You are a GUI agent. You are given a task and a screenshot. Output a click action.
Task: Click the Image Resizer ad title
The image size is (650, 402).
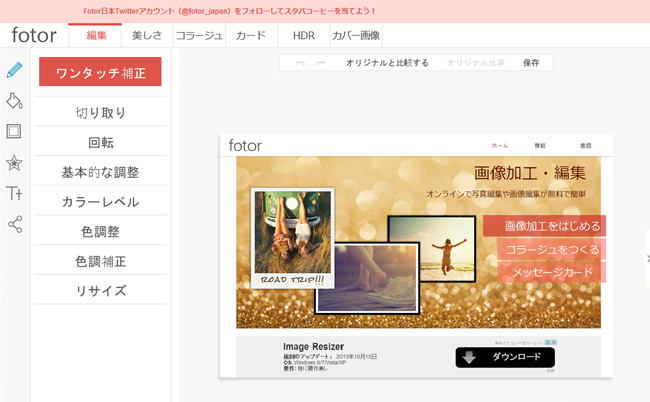pyautogui.click(x=313, y=346)
